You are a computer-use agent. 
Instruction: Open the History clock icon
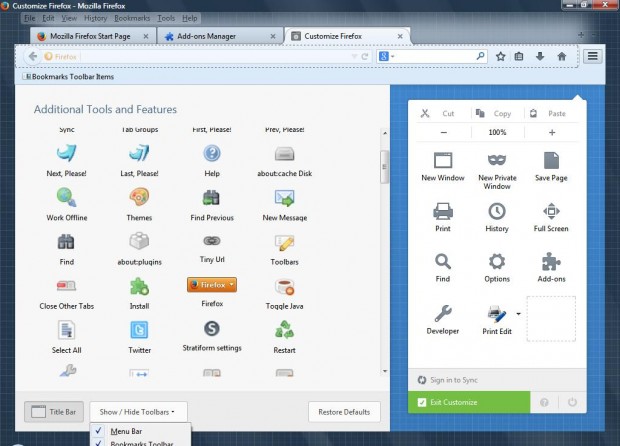click(497, 211)
